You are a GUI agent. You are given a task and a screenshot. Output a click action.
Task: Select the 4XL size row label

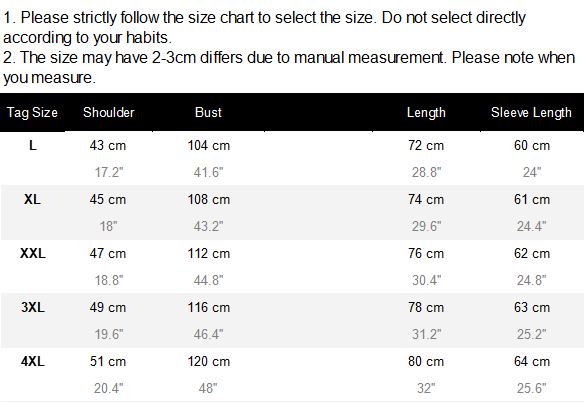pyautogui.click(x=33, y=361)
